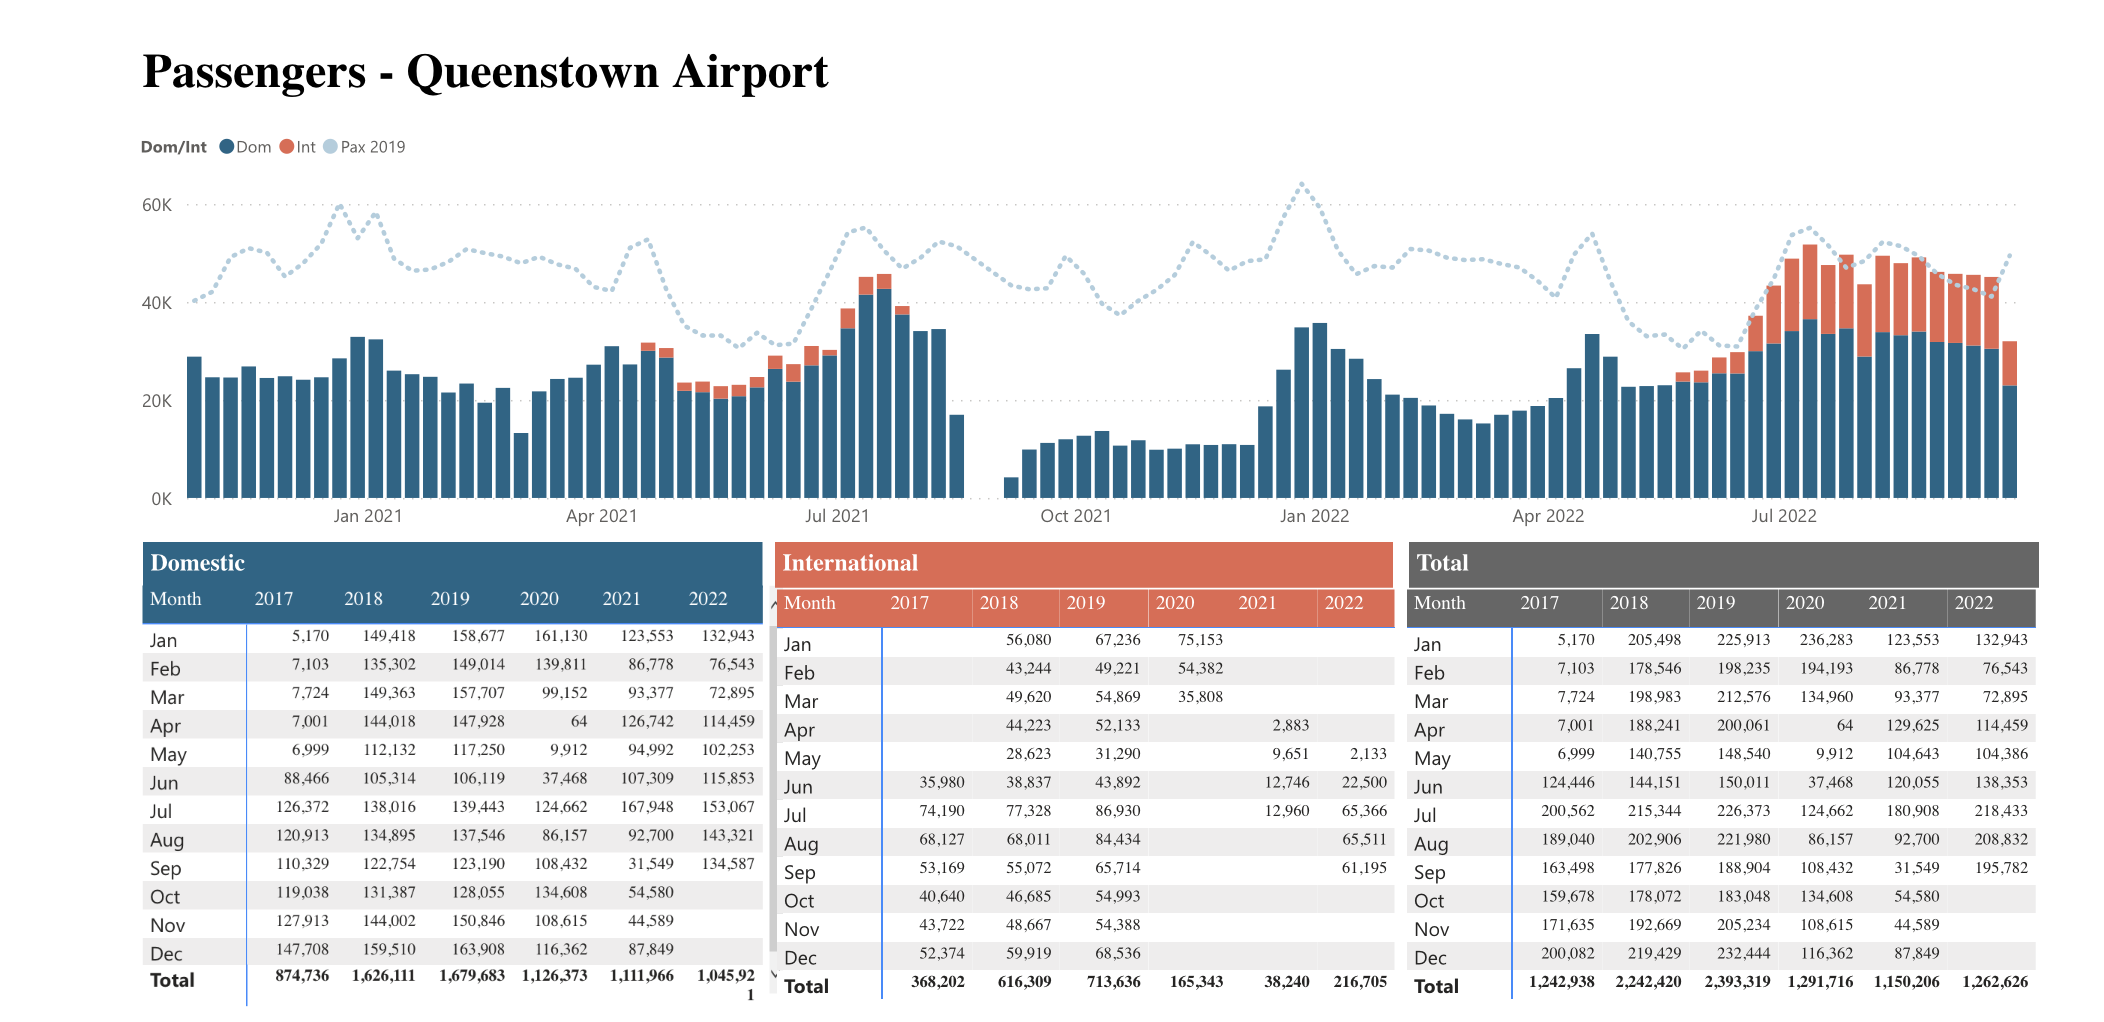Viewport: 2104px width, 1022px height.
Task: Click the Passengers - Queenstown Airport title
Action: click(485, 72)
